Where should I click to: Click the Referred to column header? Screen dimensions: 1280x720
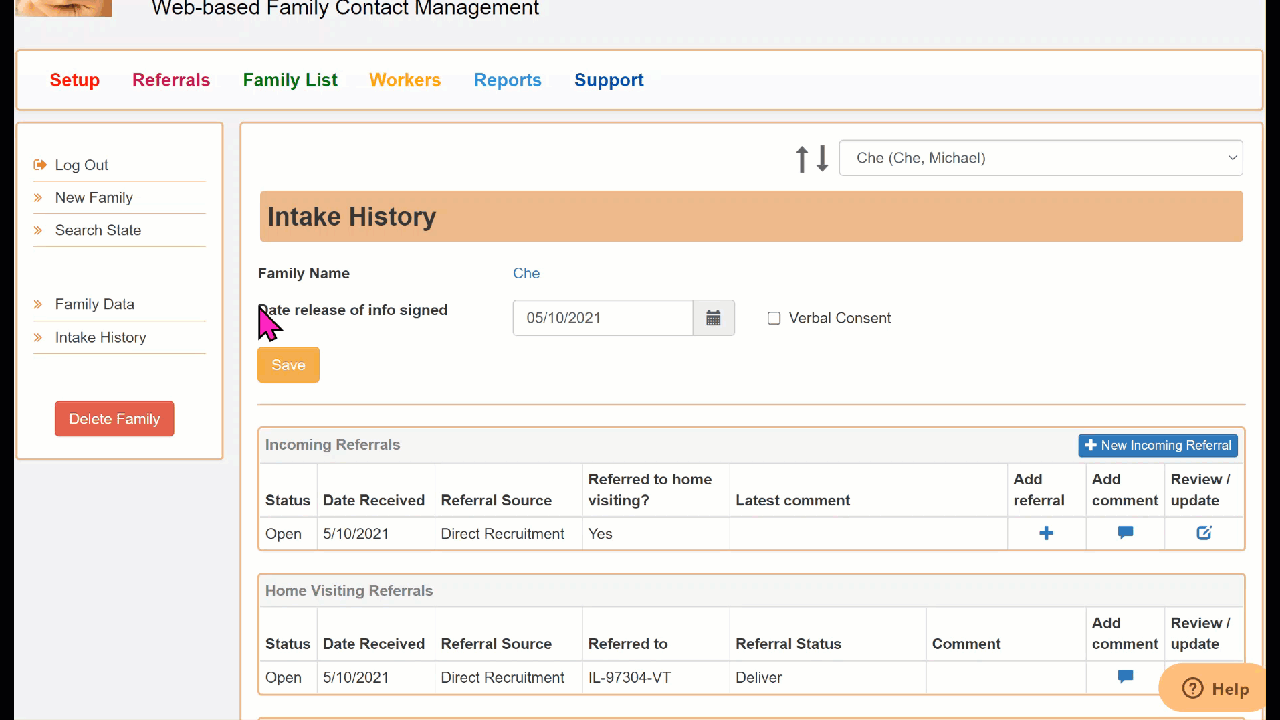coord(628,644)
